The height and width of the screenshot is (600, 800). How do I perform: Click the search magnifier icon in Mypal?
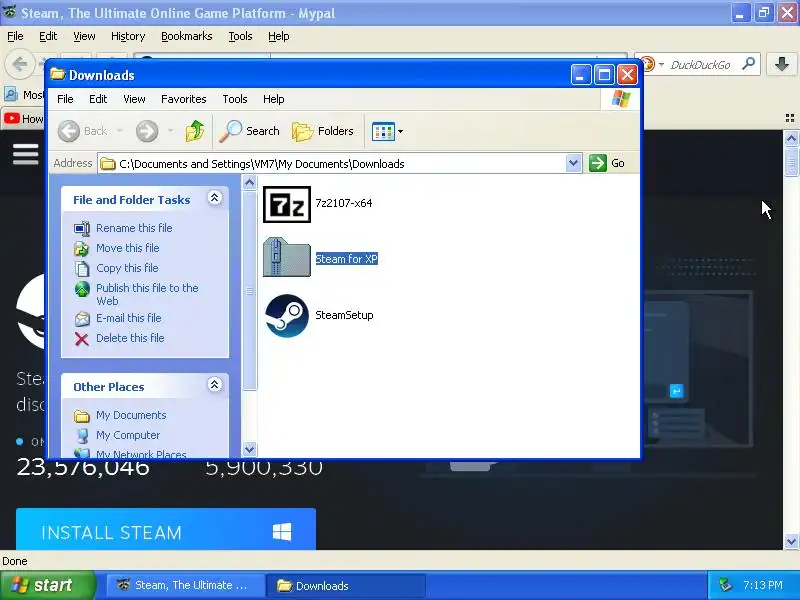coord(749,64)
